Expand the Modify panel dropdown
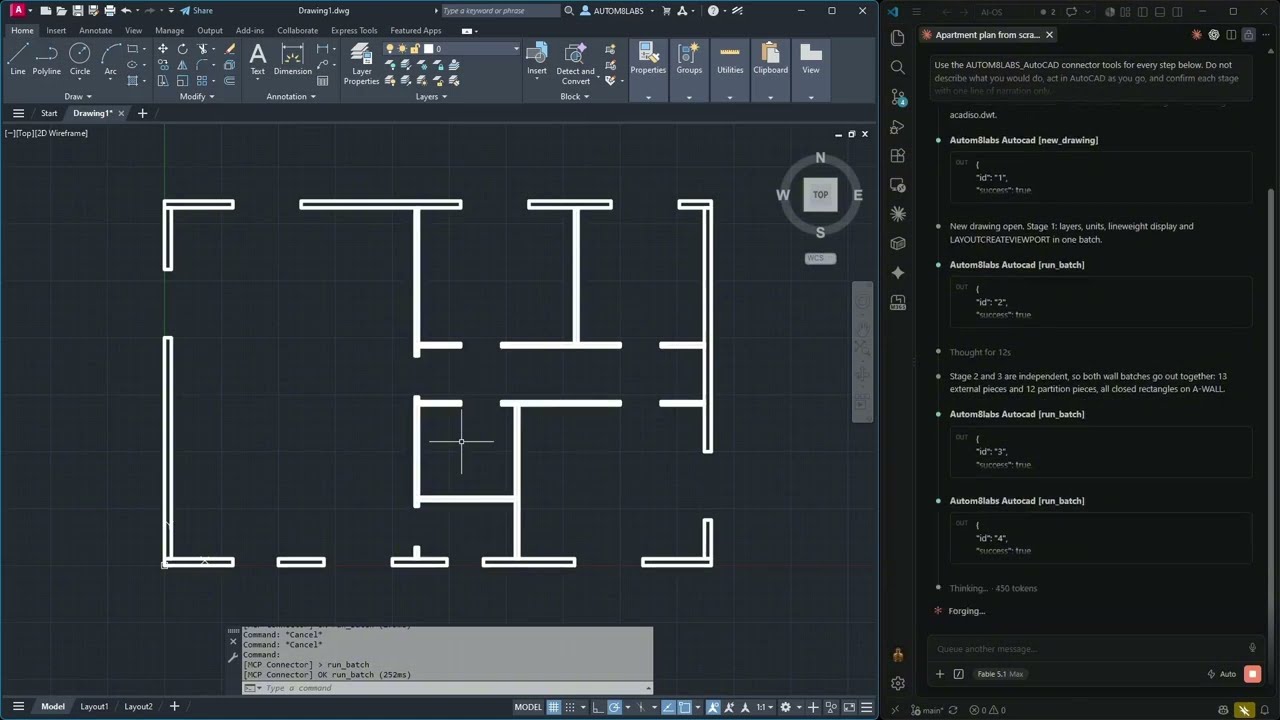1280x720 pixels. [x=196, y=97]
